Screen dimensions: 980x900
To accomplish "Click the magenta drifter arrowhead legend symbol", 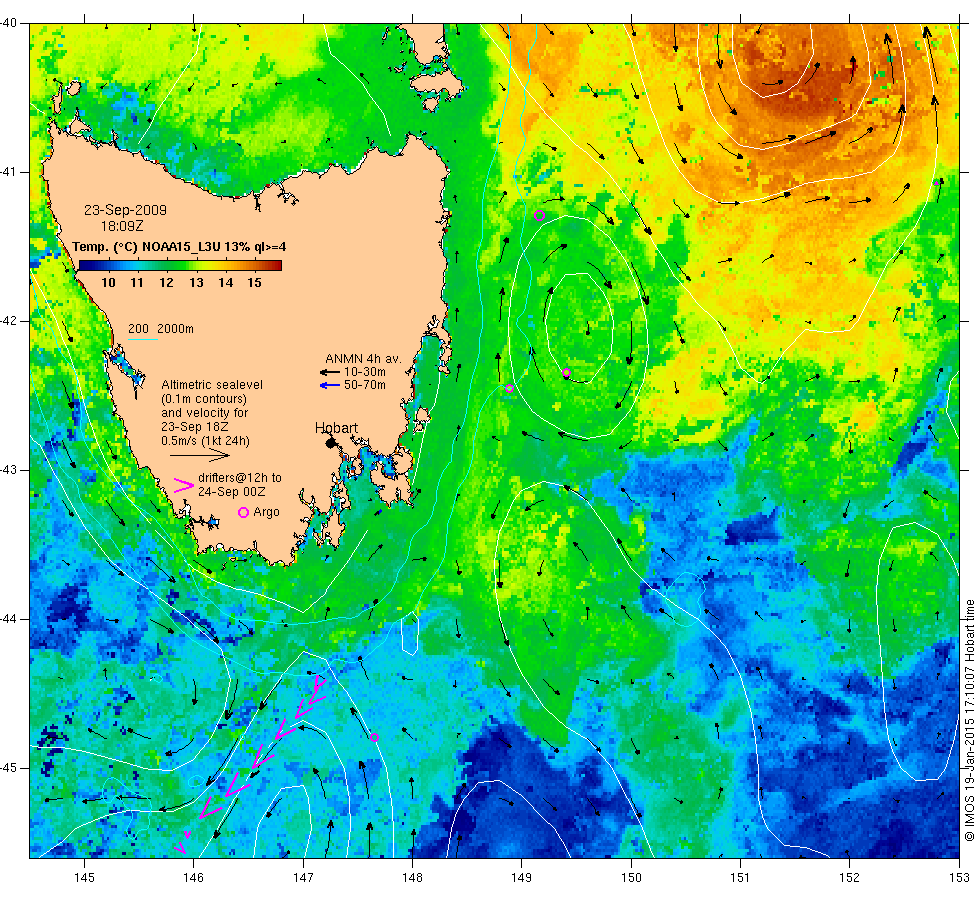I will (183, 485).
